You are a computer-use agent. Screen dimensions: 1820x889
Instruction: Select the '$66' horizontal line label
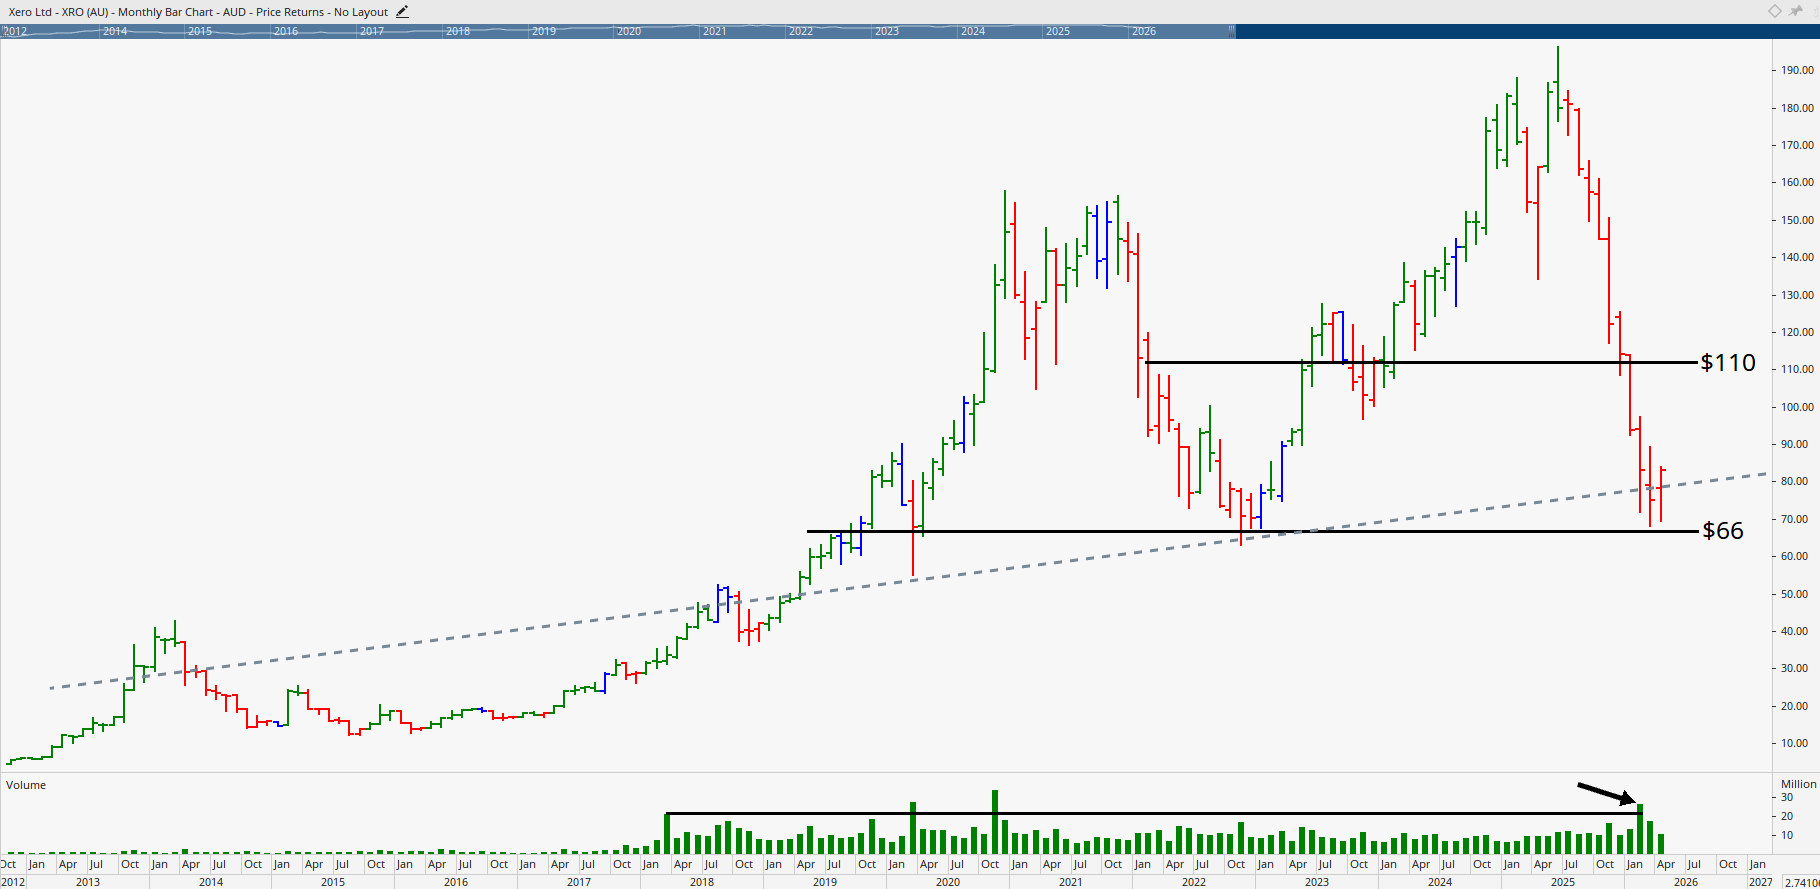coord(1723,531)
